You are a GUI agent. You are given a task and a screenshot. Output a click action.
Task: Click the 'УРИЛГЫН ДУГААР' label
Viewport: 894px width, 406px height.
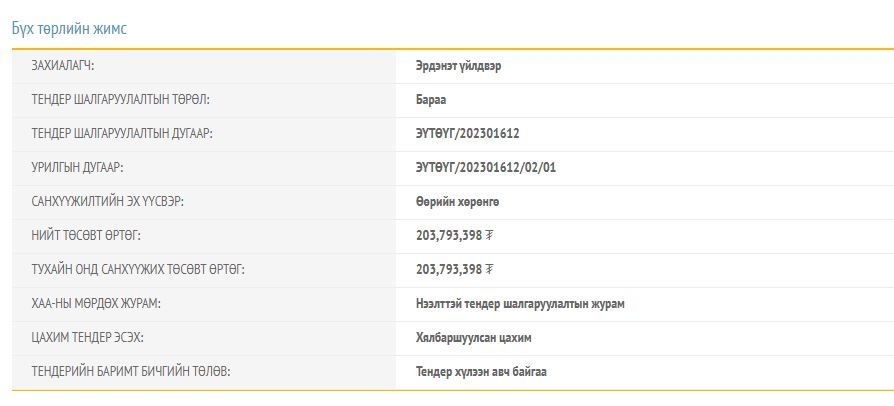point(77,168)
